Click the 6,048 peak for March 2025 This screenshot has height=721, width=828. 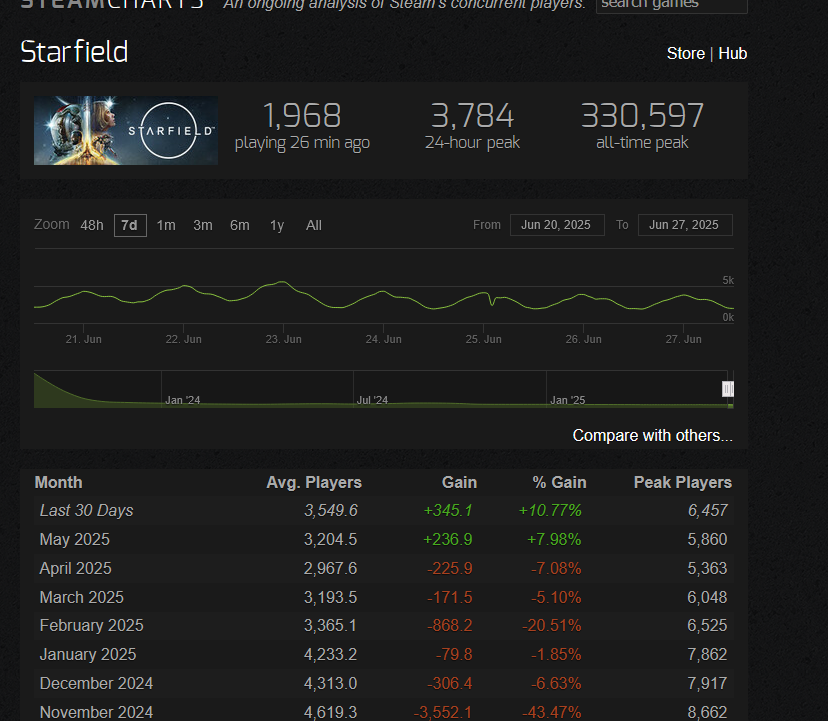708,597
